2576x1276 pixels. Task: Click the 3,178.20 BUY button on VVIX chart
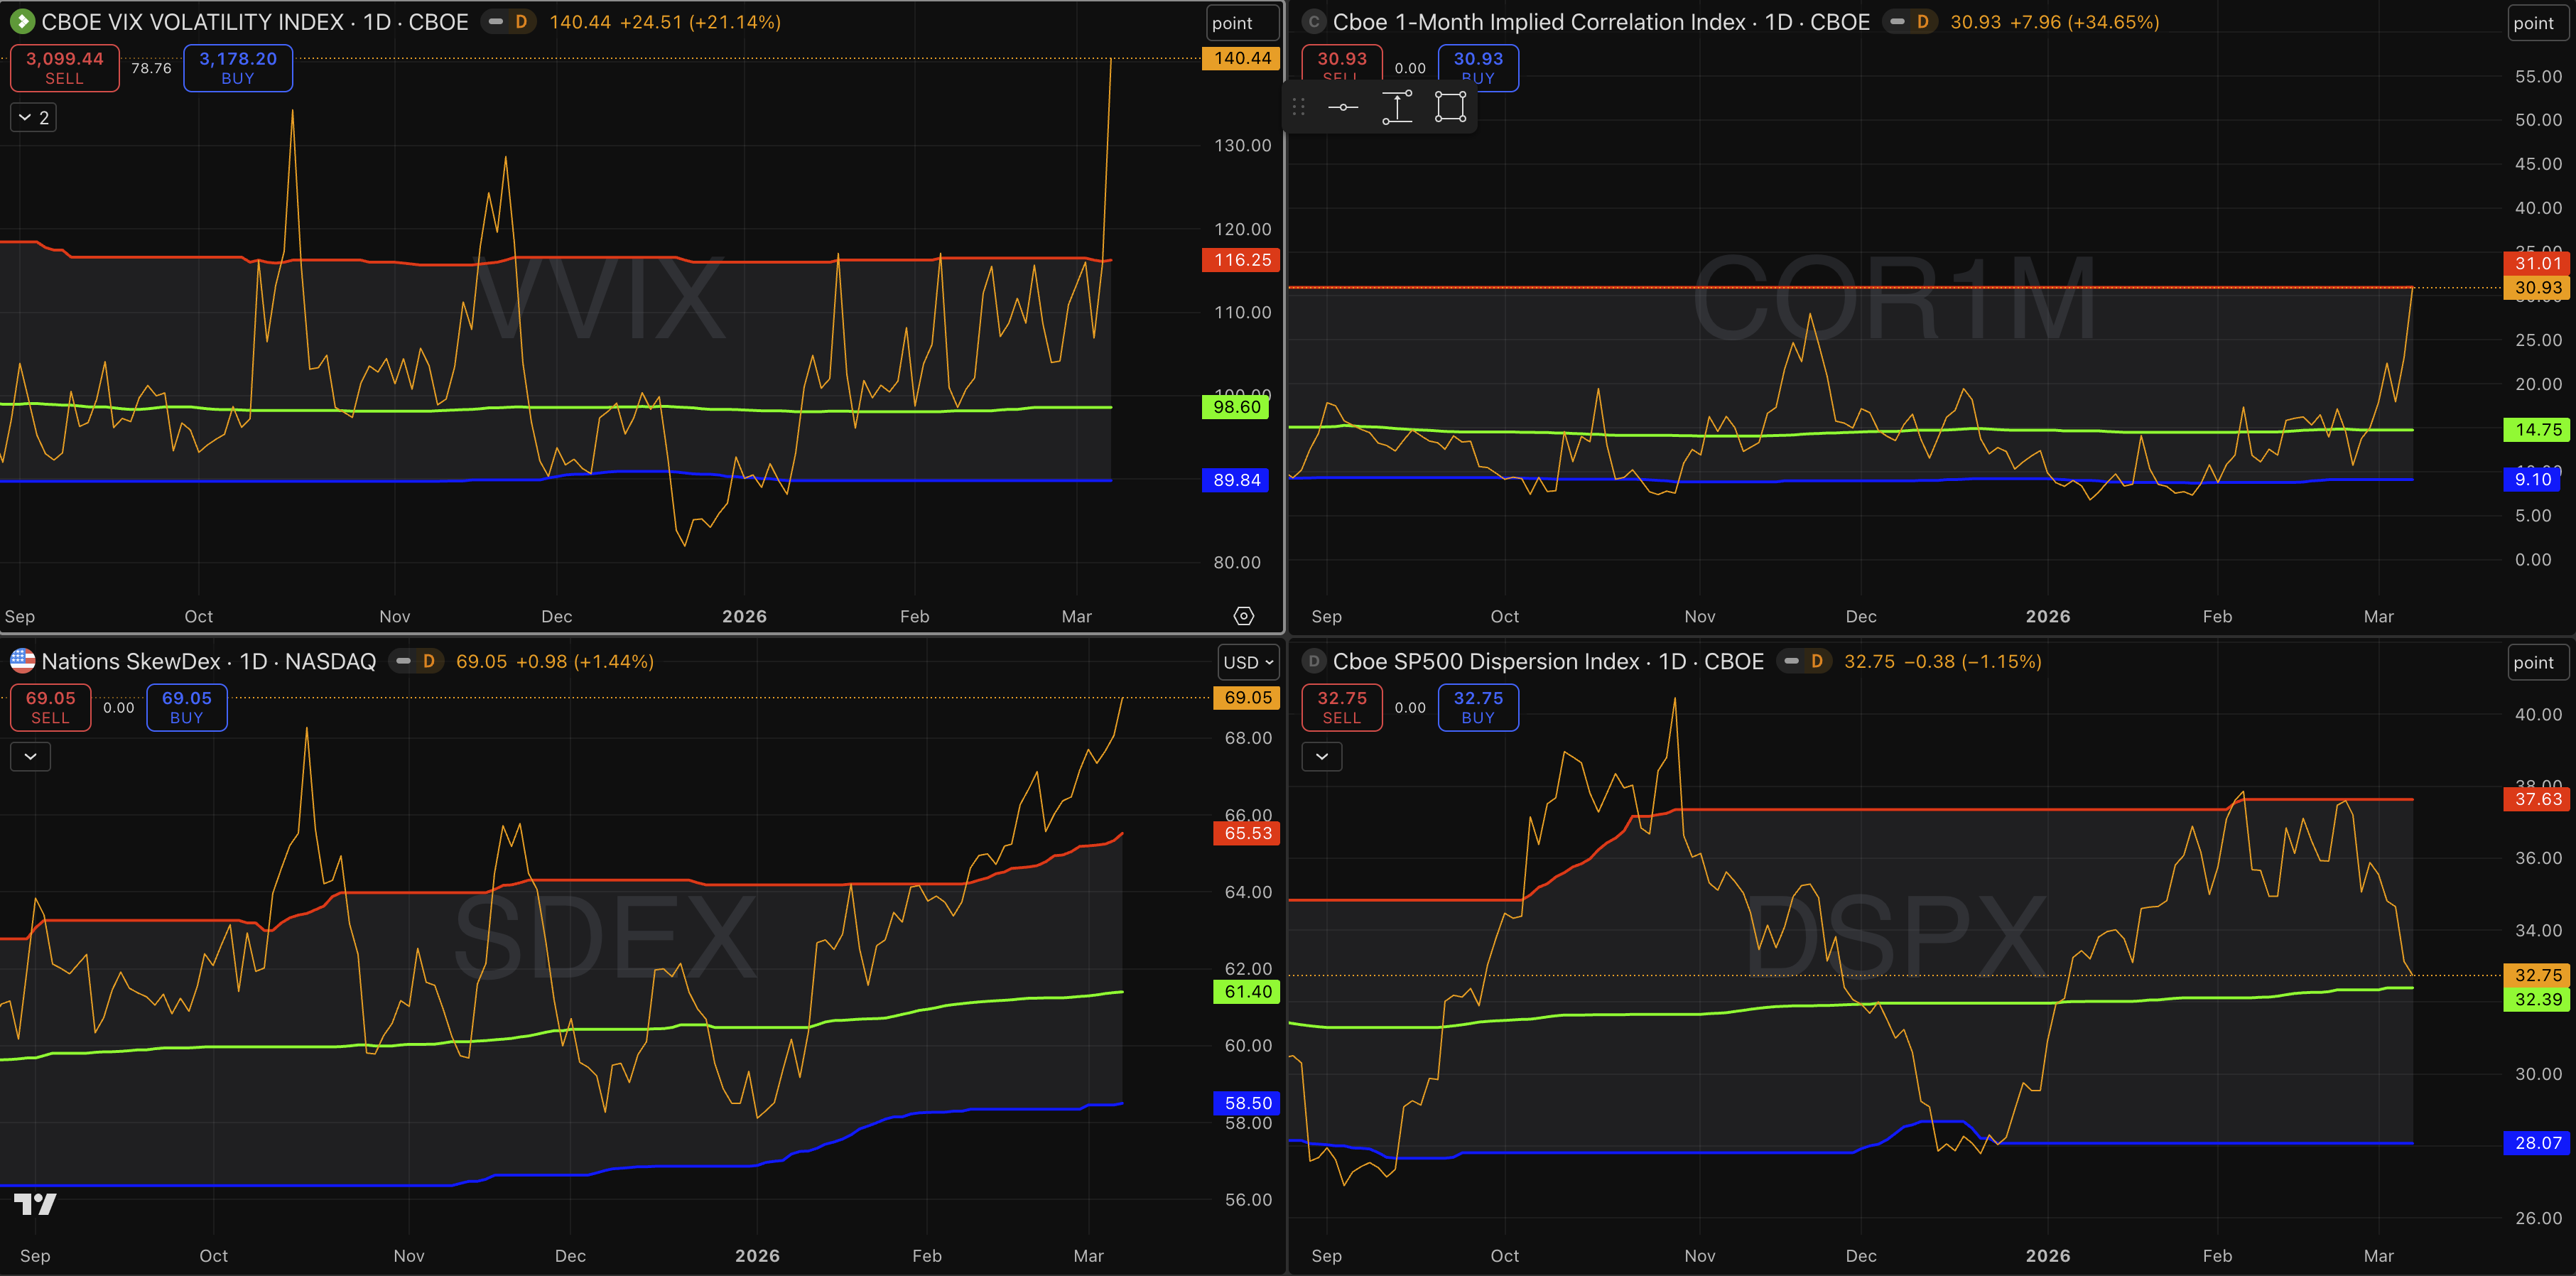238,68
